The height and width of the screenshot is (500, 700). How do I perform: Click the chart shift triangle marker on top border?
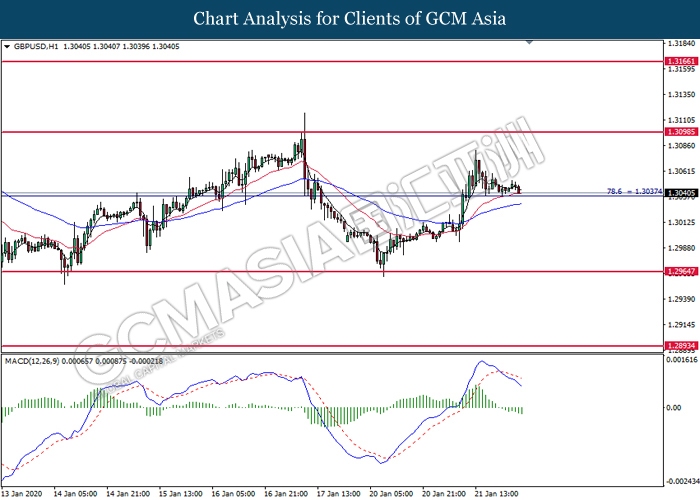point(529,42)
